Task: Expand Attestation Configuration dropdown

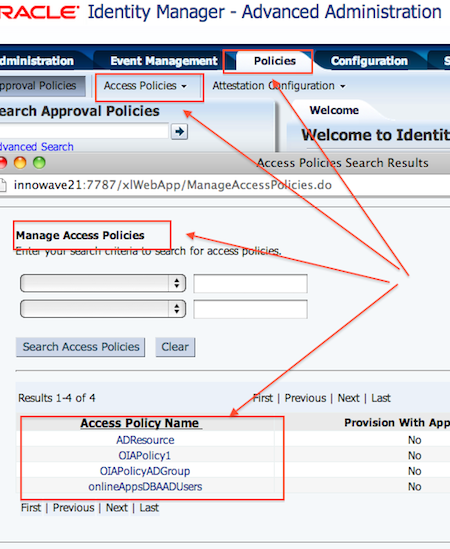Action: pyautogui.click(x=279, y=86)
